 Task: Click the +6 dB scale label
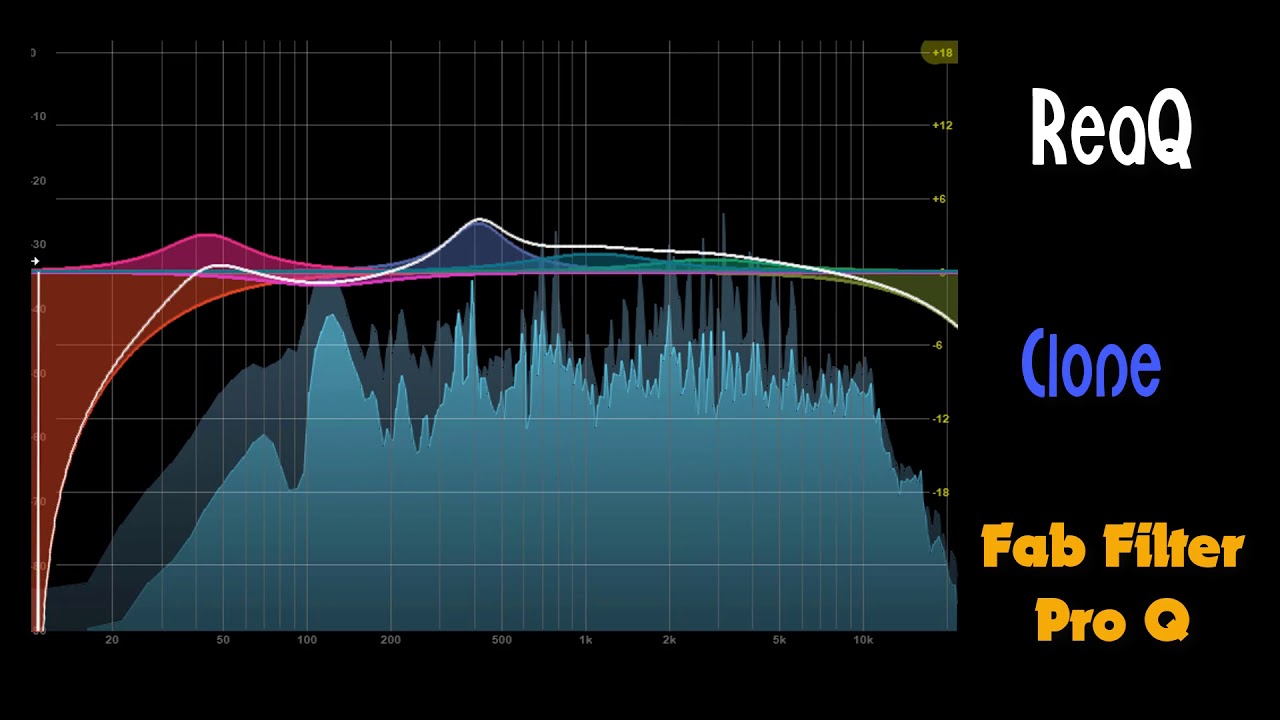(939, 199)
